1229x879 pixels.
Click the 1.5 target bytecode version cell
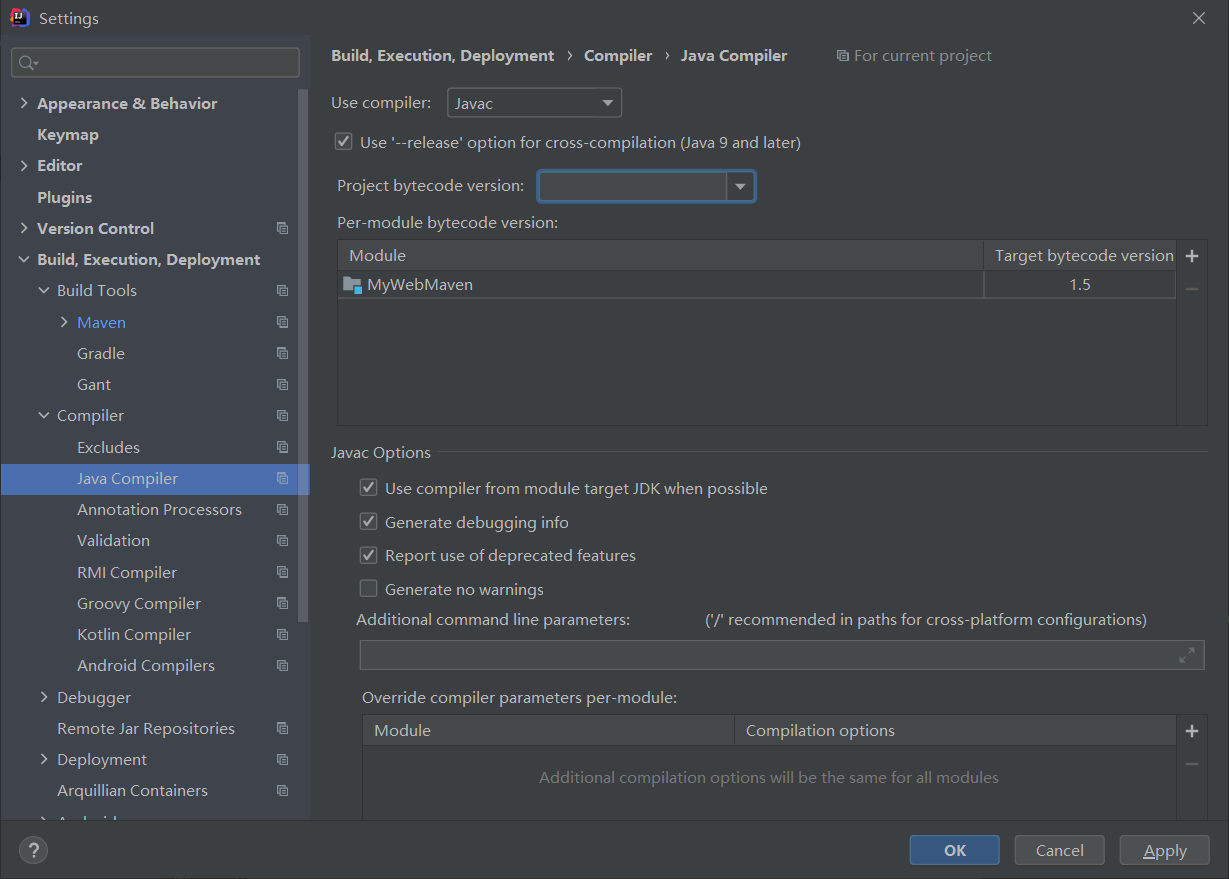point(1079,285)
